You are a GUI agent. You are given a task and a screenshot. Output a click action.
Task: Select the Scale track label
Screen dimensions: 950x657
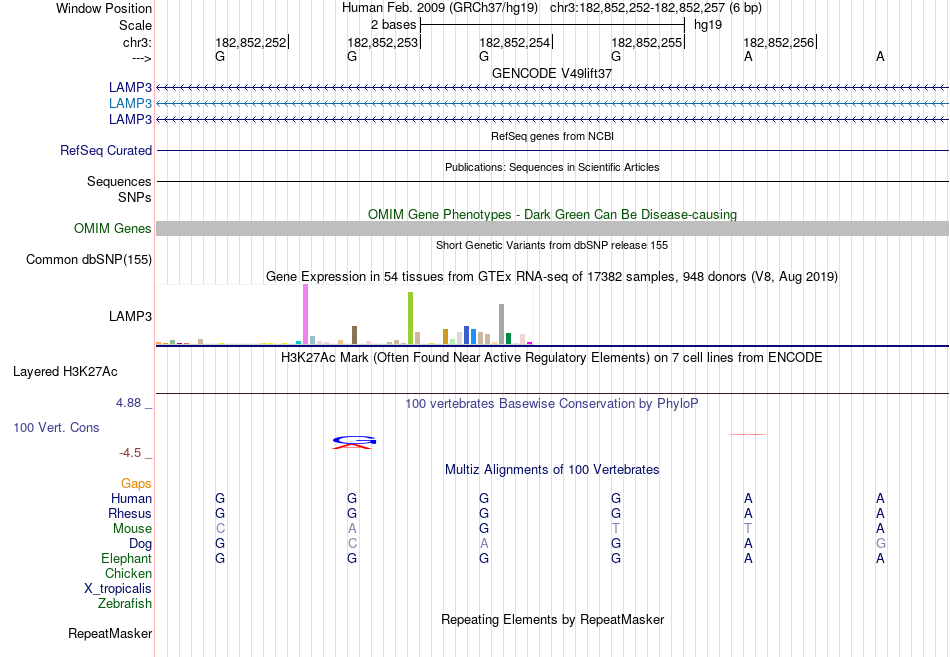coord(135,25)
